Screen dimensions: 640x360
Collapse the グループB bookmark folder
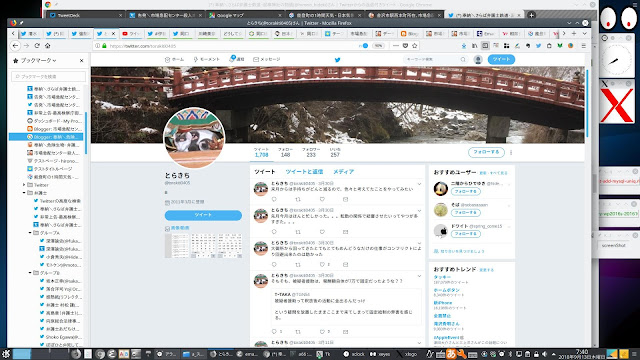pyautogui.click(x=30, y=273)
